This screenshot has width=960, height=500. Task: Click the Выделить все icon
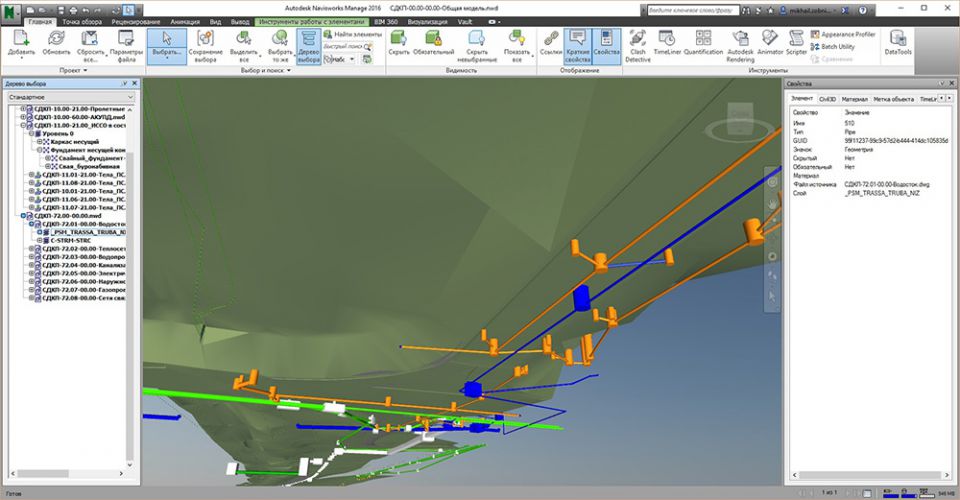(x=244, y=39)
